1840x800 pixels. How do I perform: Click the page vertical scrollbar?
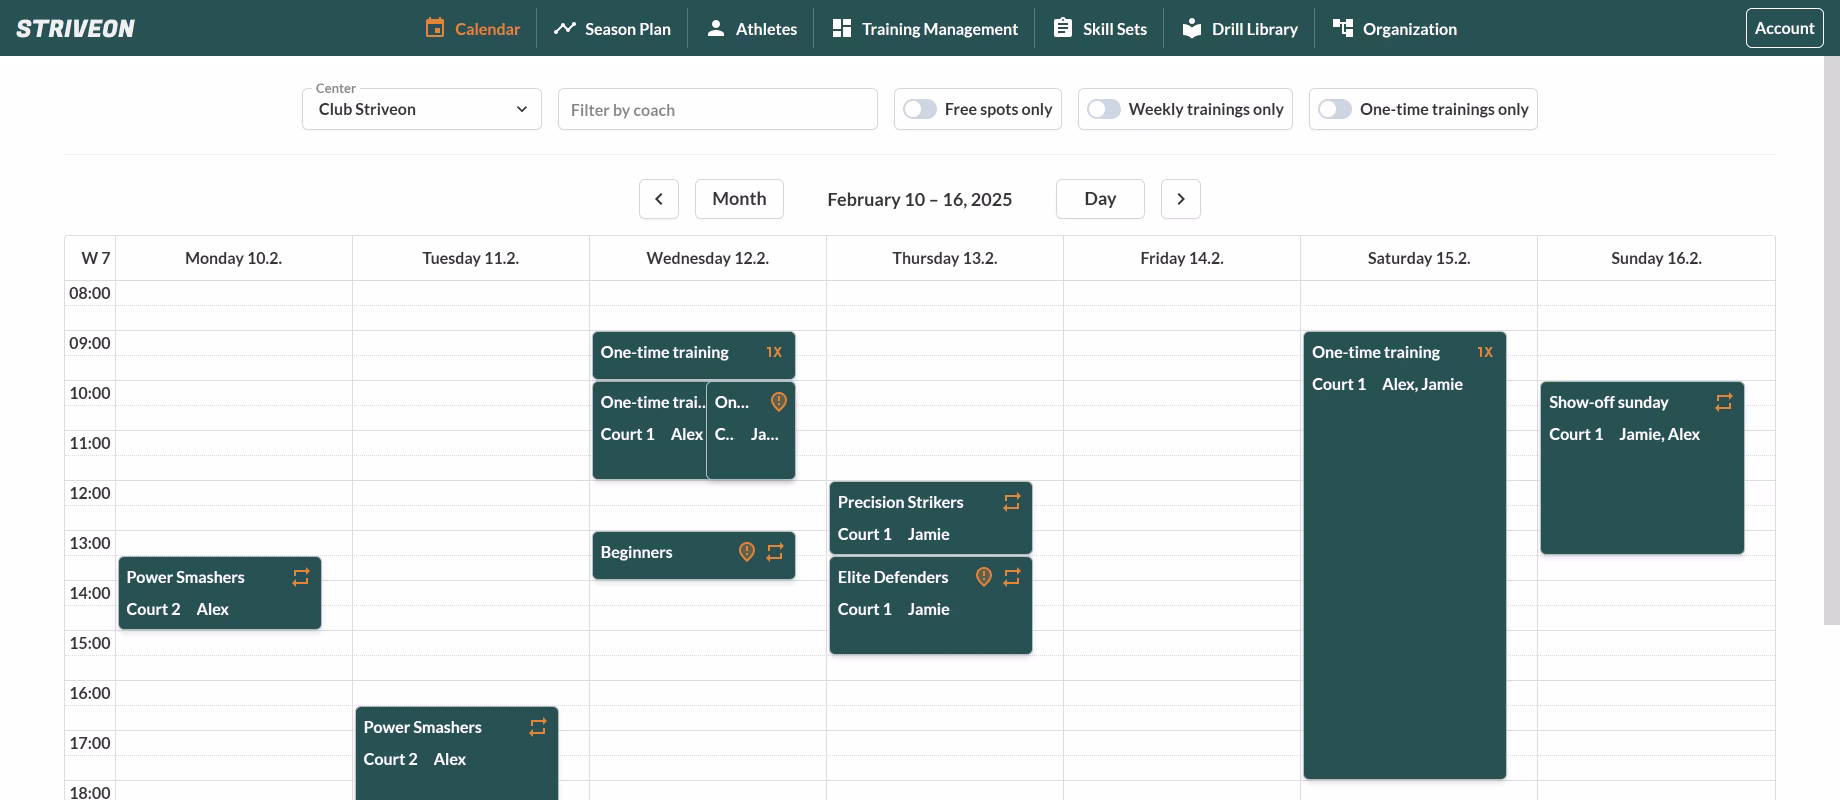coord(1831,340)
